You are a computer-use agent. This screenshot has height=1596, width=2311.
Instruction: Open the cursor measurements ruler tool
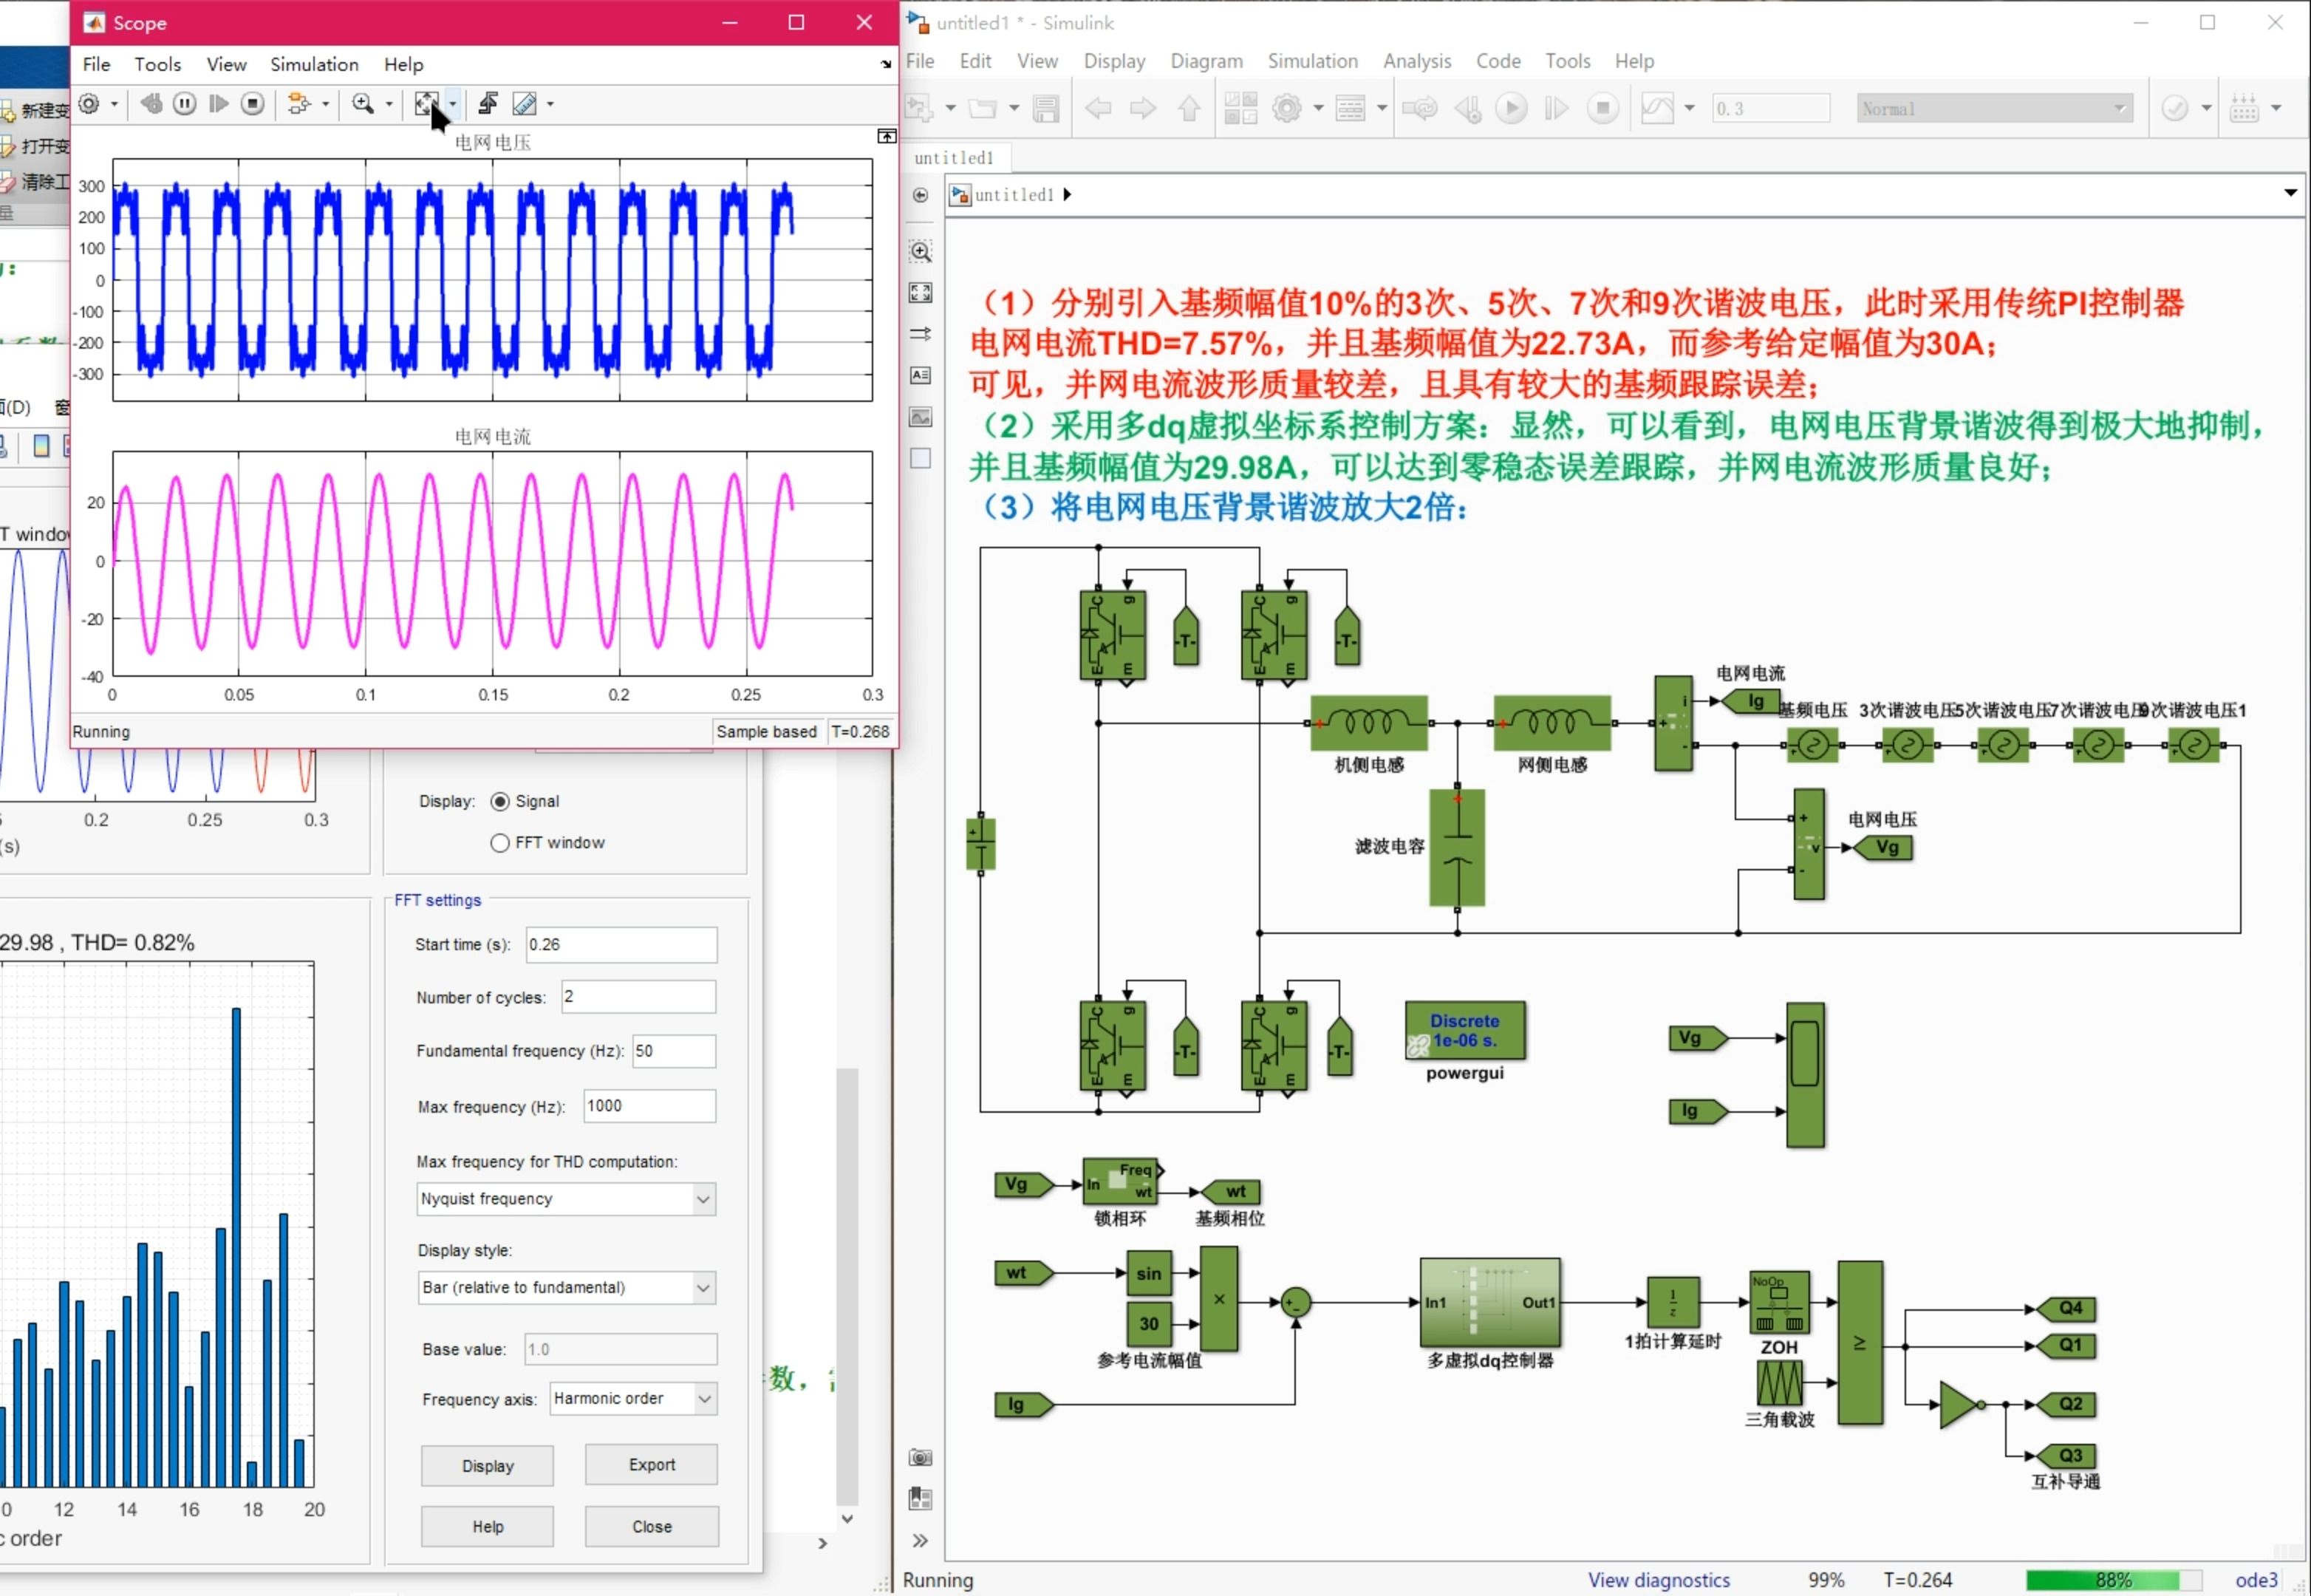pos(524,103)
